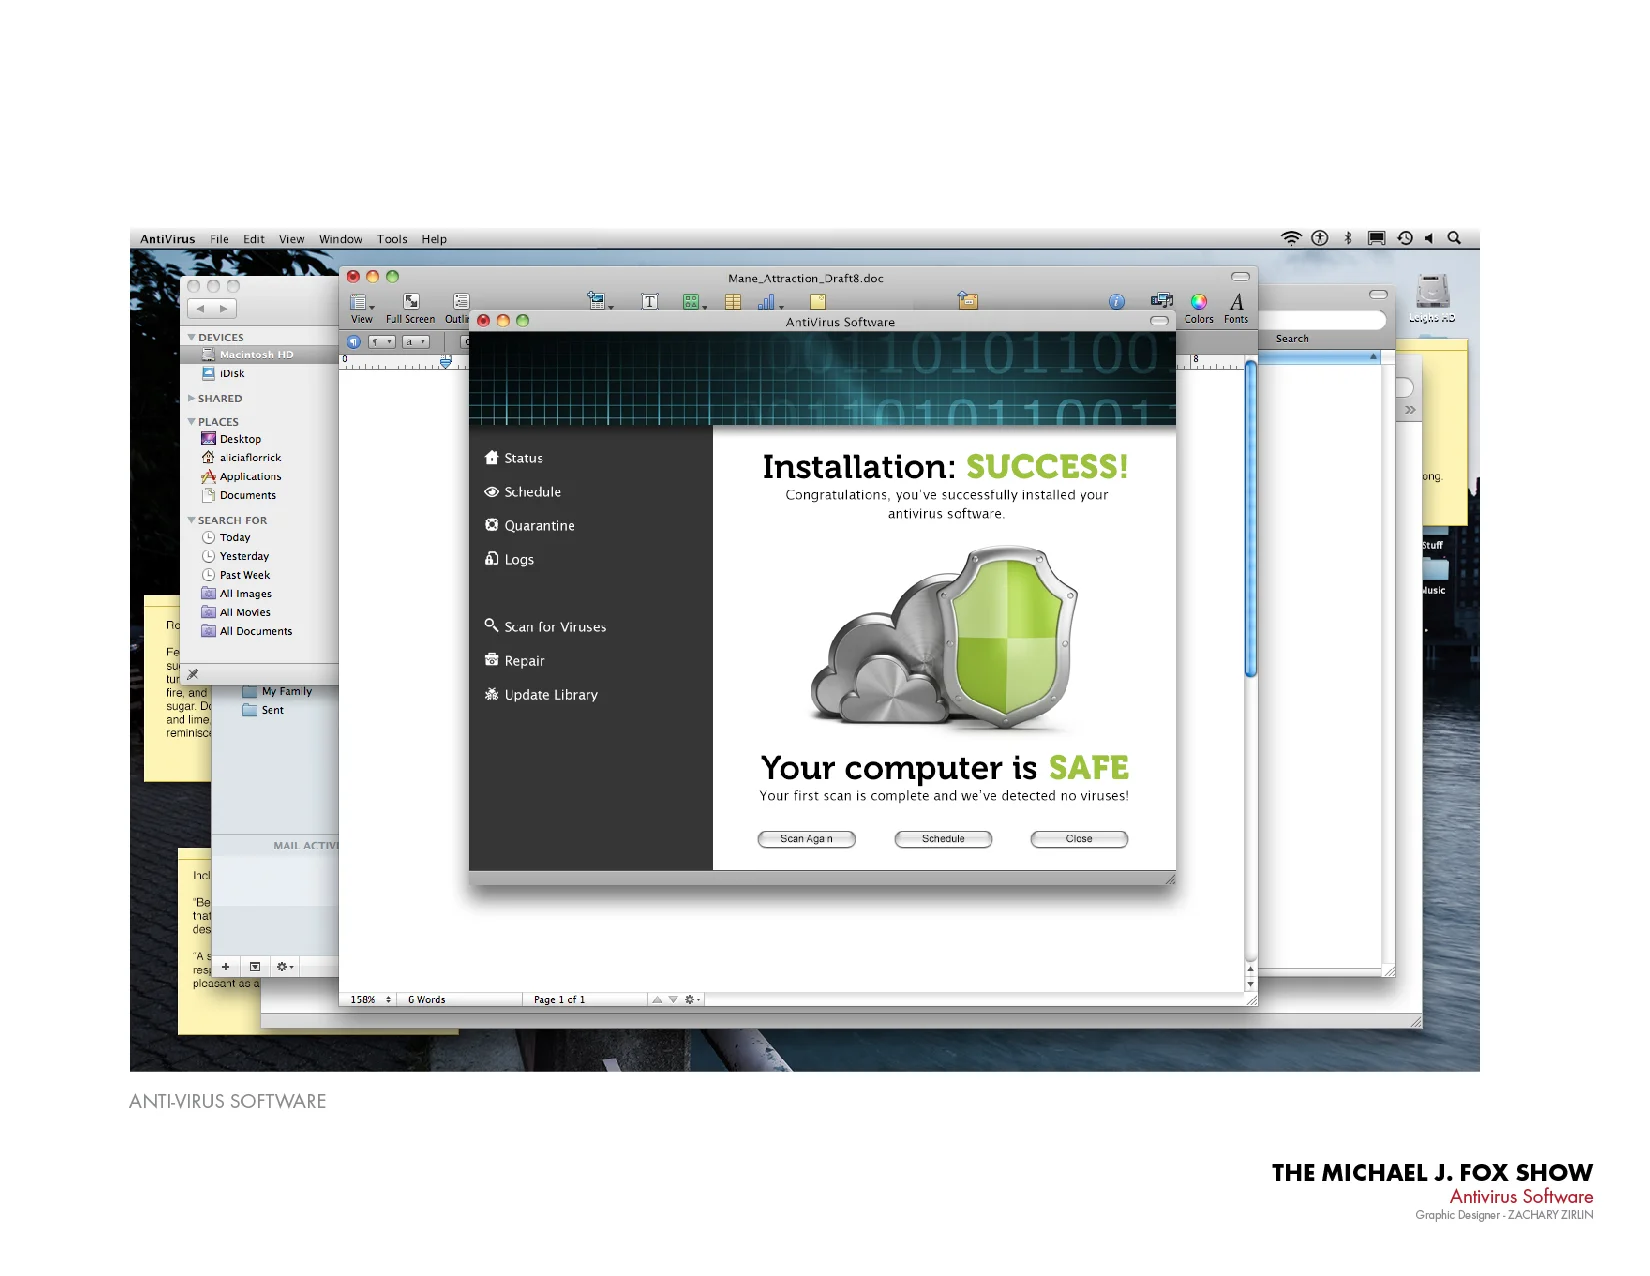Image resolution: width=1650 pixels, height=1276 pixels.
Task: Select Repair in the AntiVirus sidebar
Action: pos(515,661)
